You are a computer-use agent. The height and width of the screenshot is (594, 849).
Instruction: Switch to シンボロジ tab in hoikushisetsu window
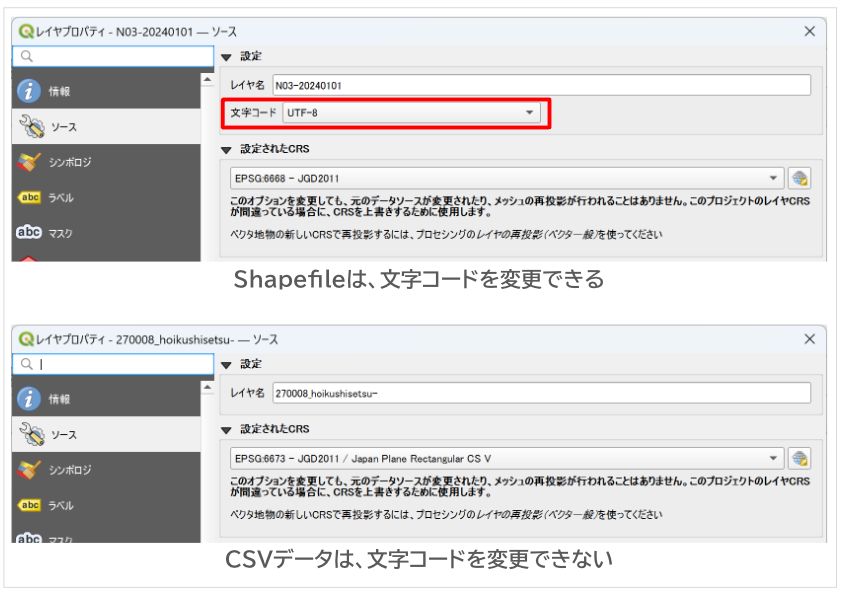106,469
